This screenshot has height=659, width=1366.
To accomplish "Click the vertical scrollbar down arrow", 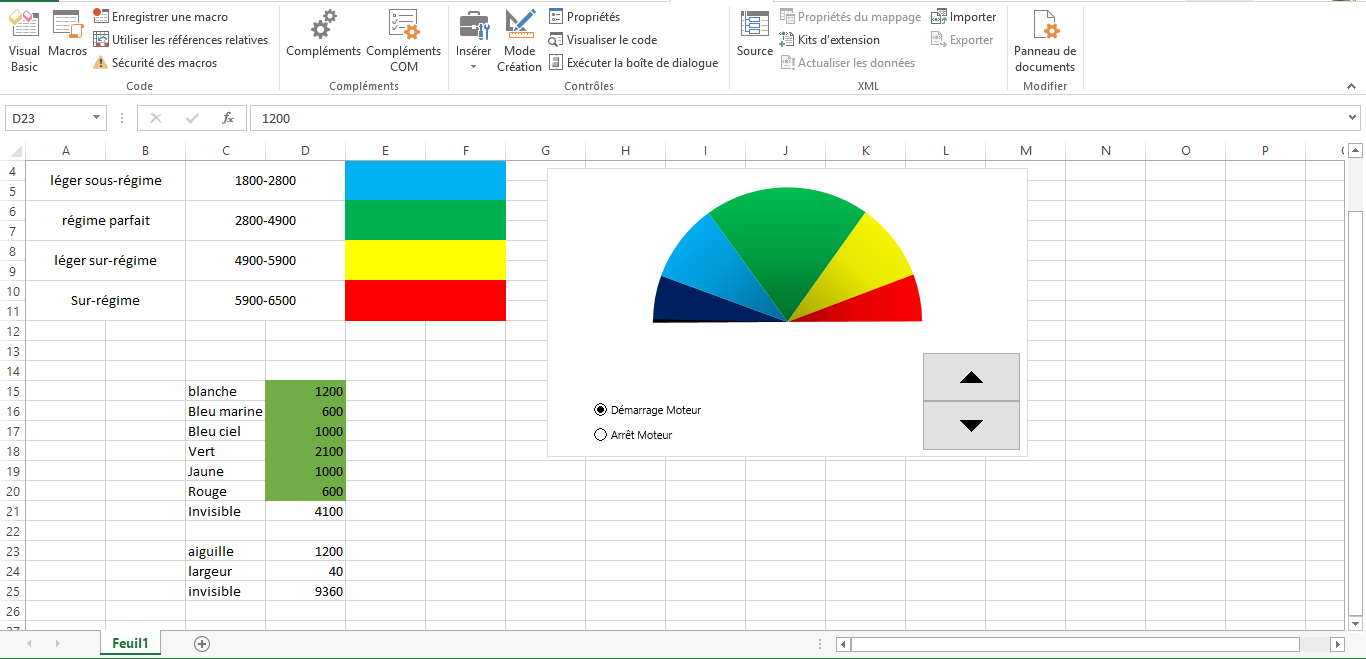I will [1356, 622].
